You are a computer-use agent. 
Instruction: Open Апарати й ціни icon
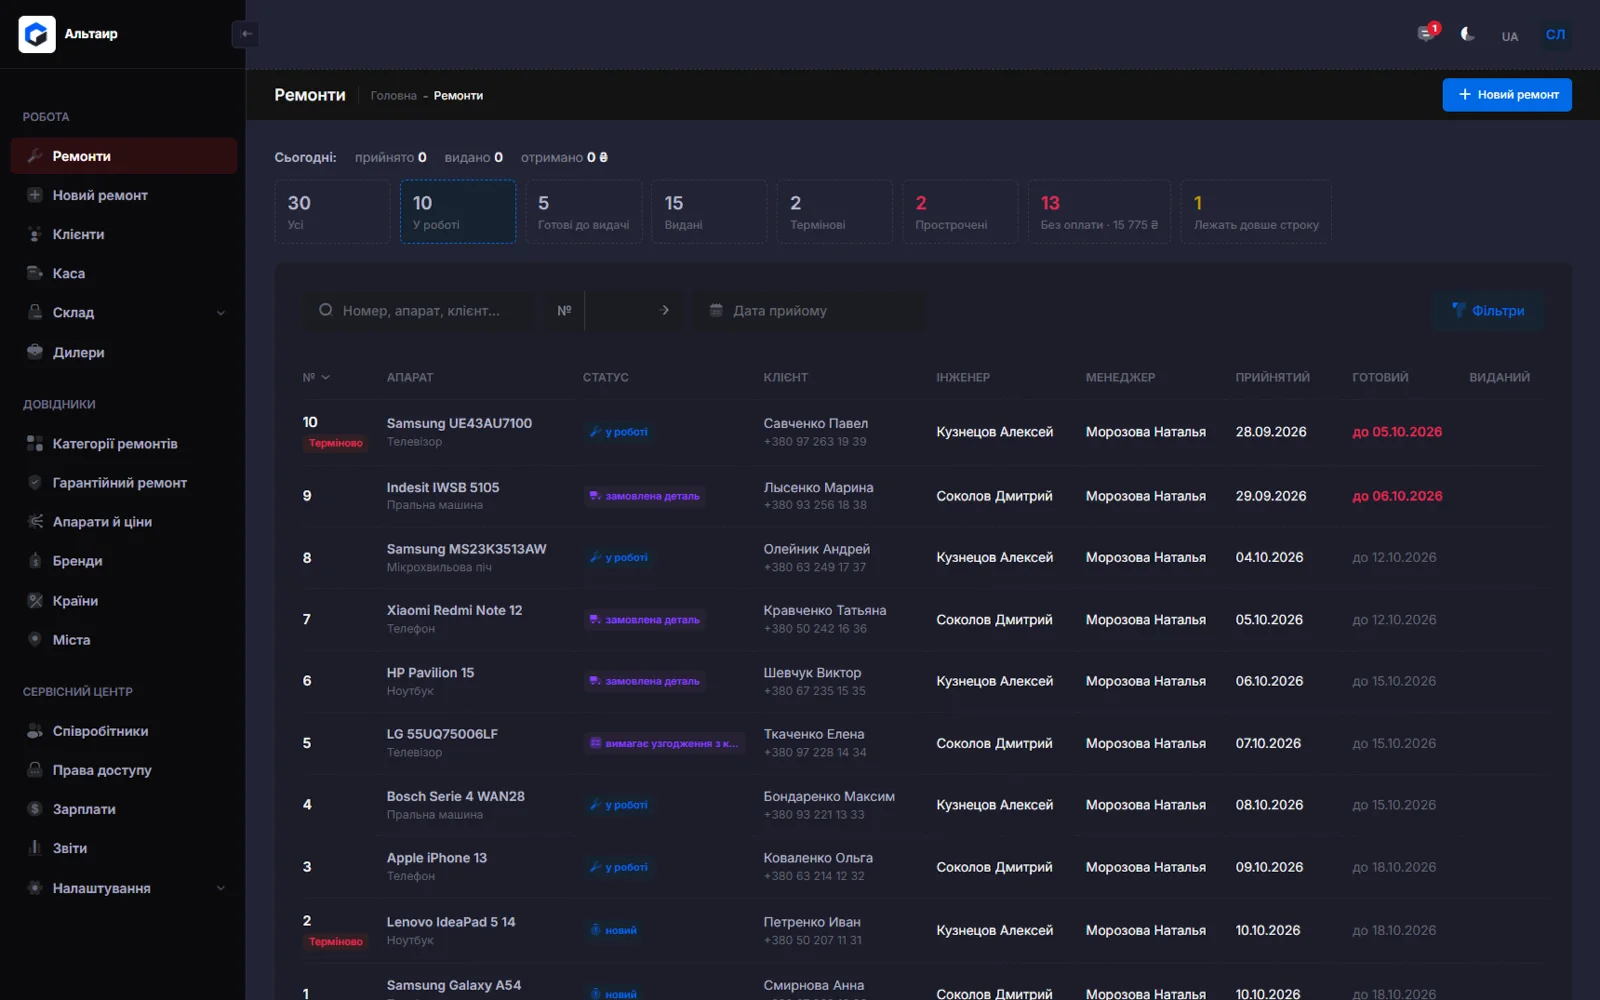point(35,521)
